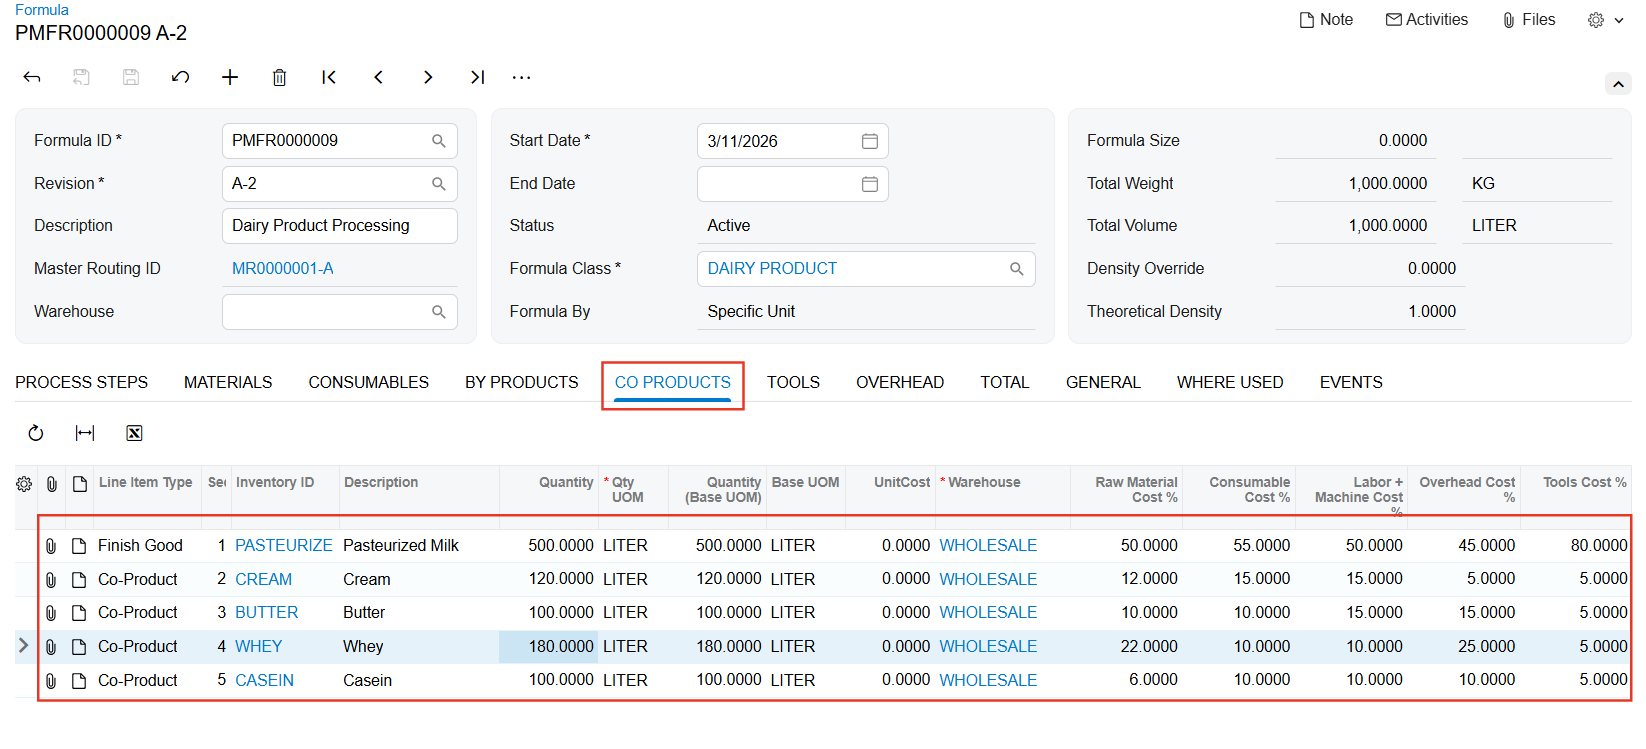Collapse the formula summary panel
The image size is (1646, 749).
1617,84
